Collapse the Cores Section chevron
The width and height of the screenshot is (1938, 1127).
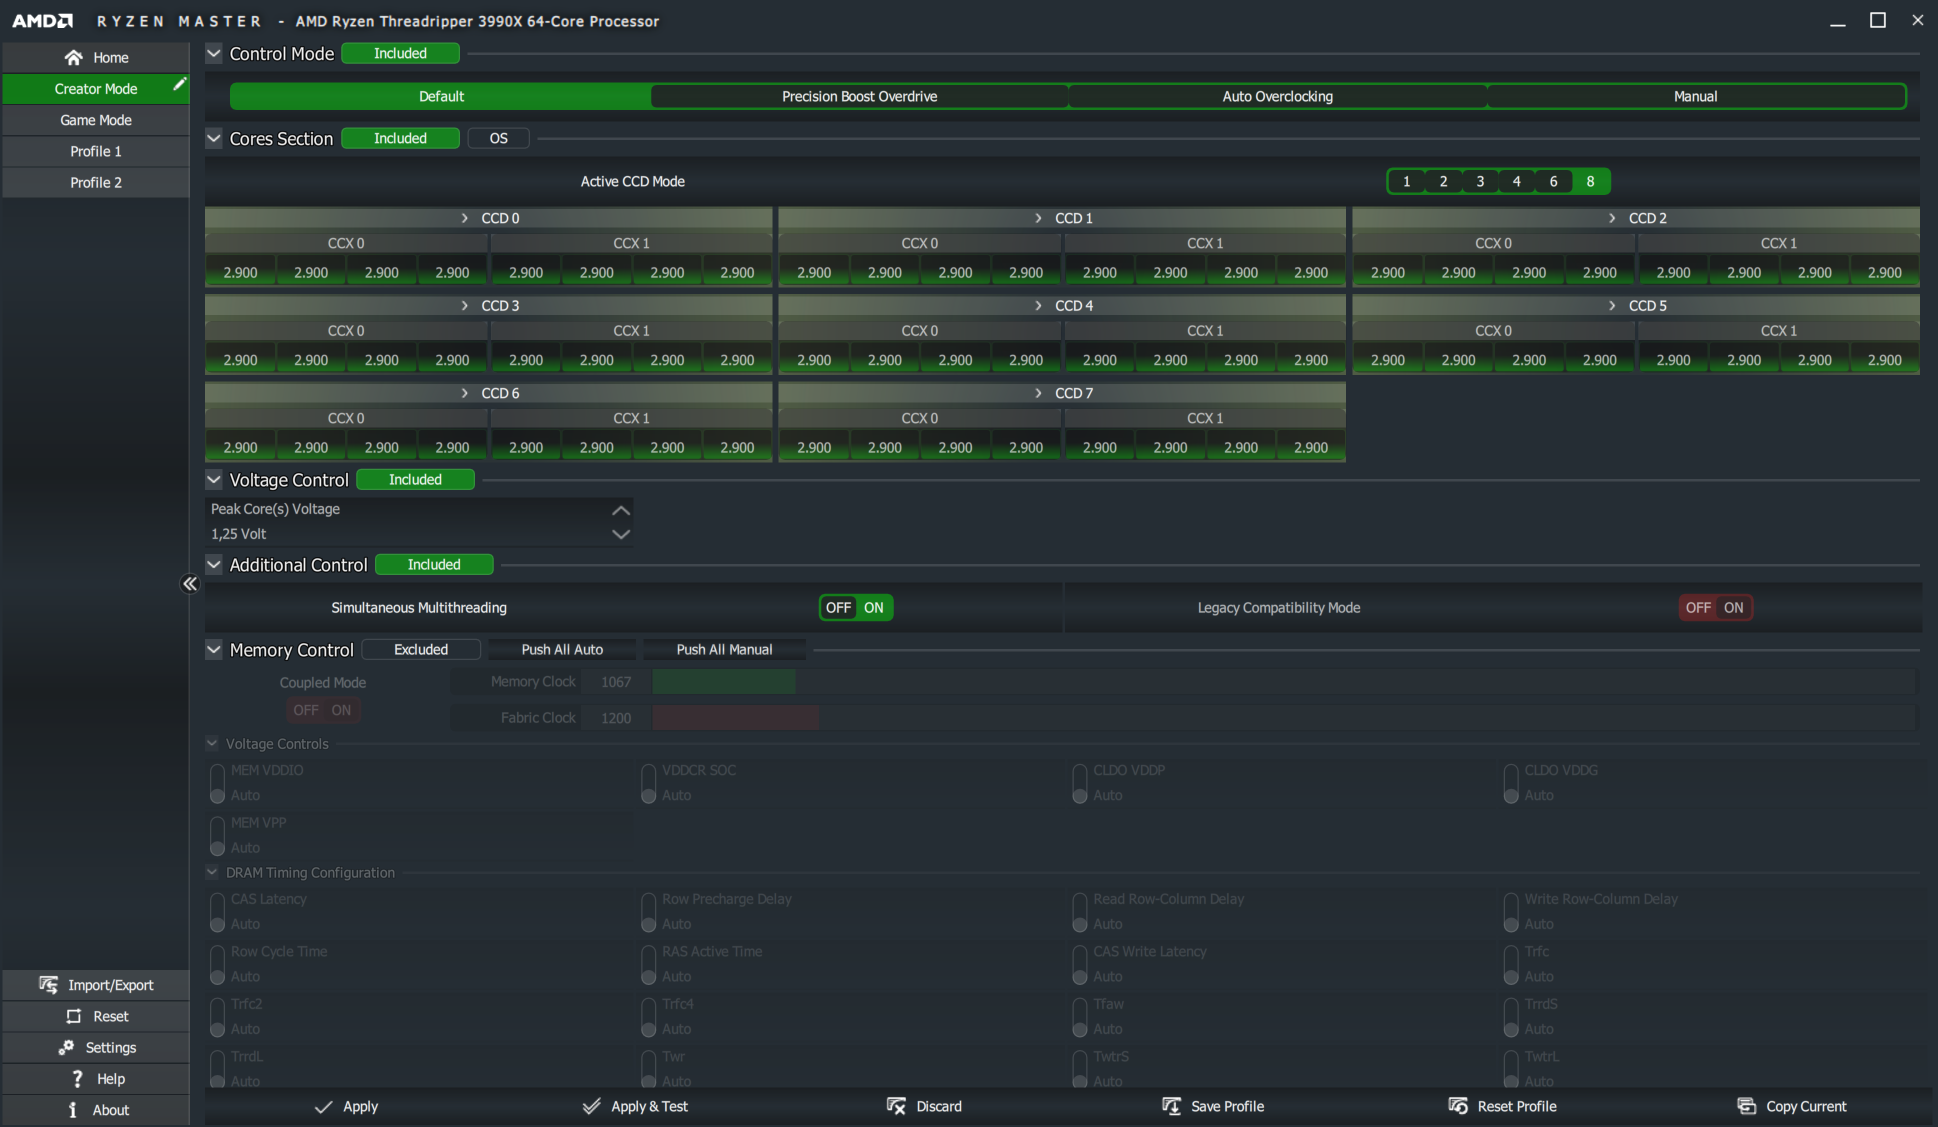pyautogui.click(x=214, y=138)
